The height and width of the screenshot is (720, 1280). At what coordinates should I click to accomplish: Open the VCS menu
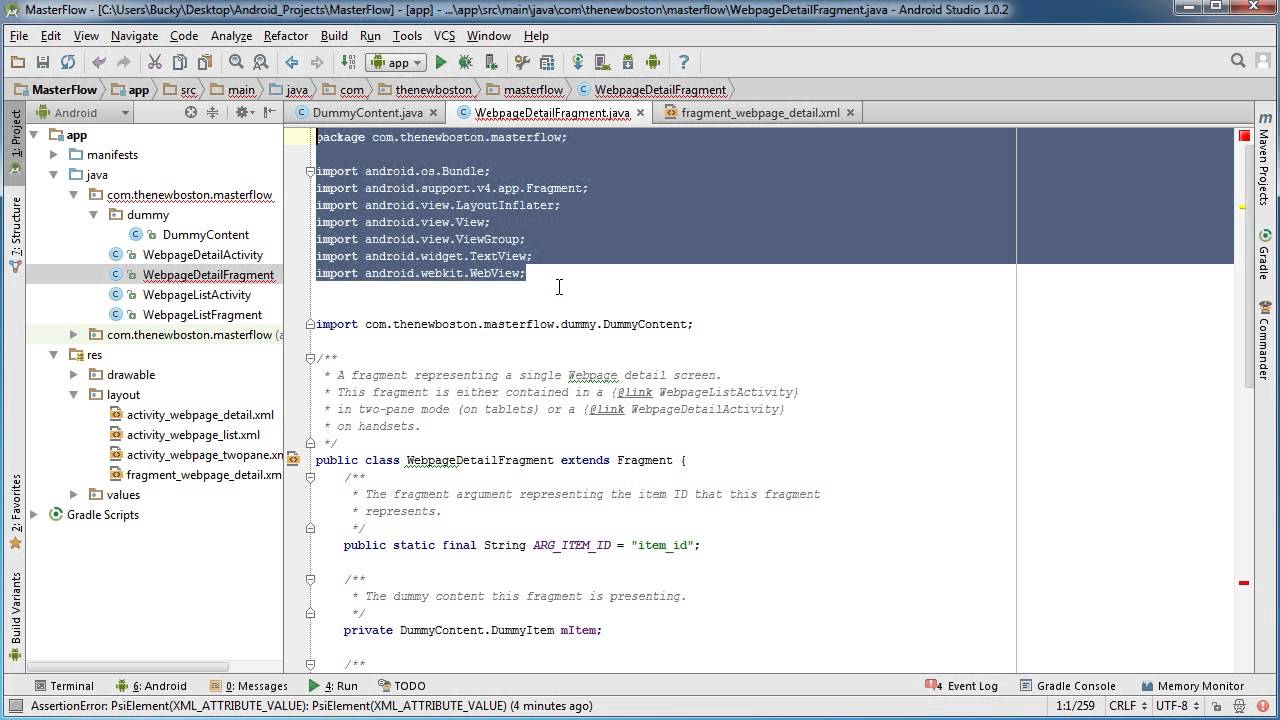(x=444, y=36)
